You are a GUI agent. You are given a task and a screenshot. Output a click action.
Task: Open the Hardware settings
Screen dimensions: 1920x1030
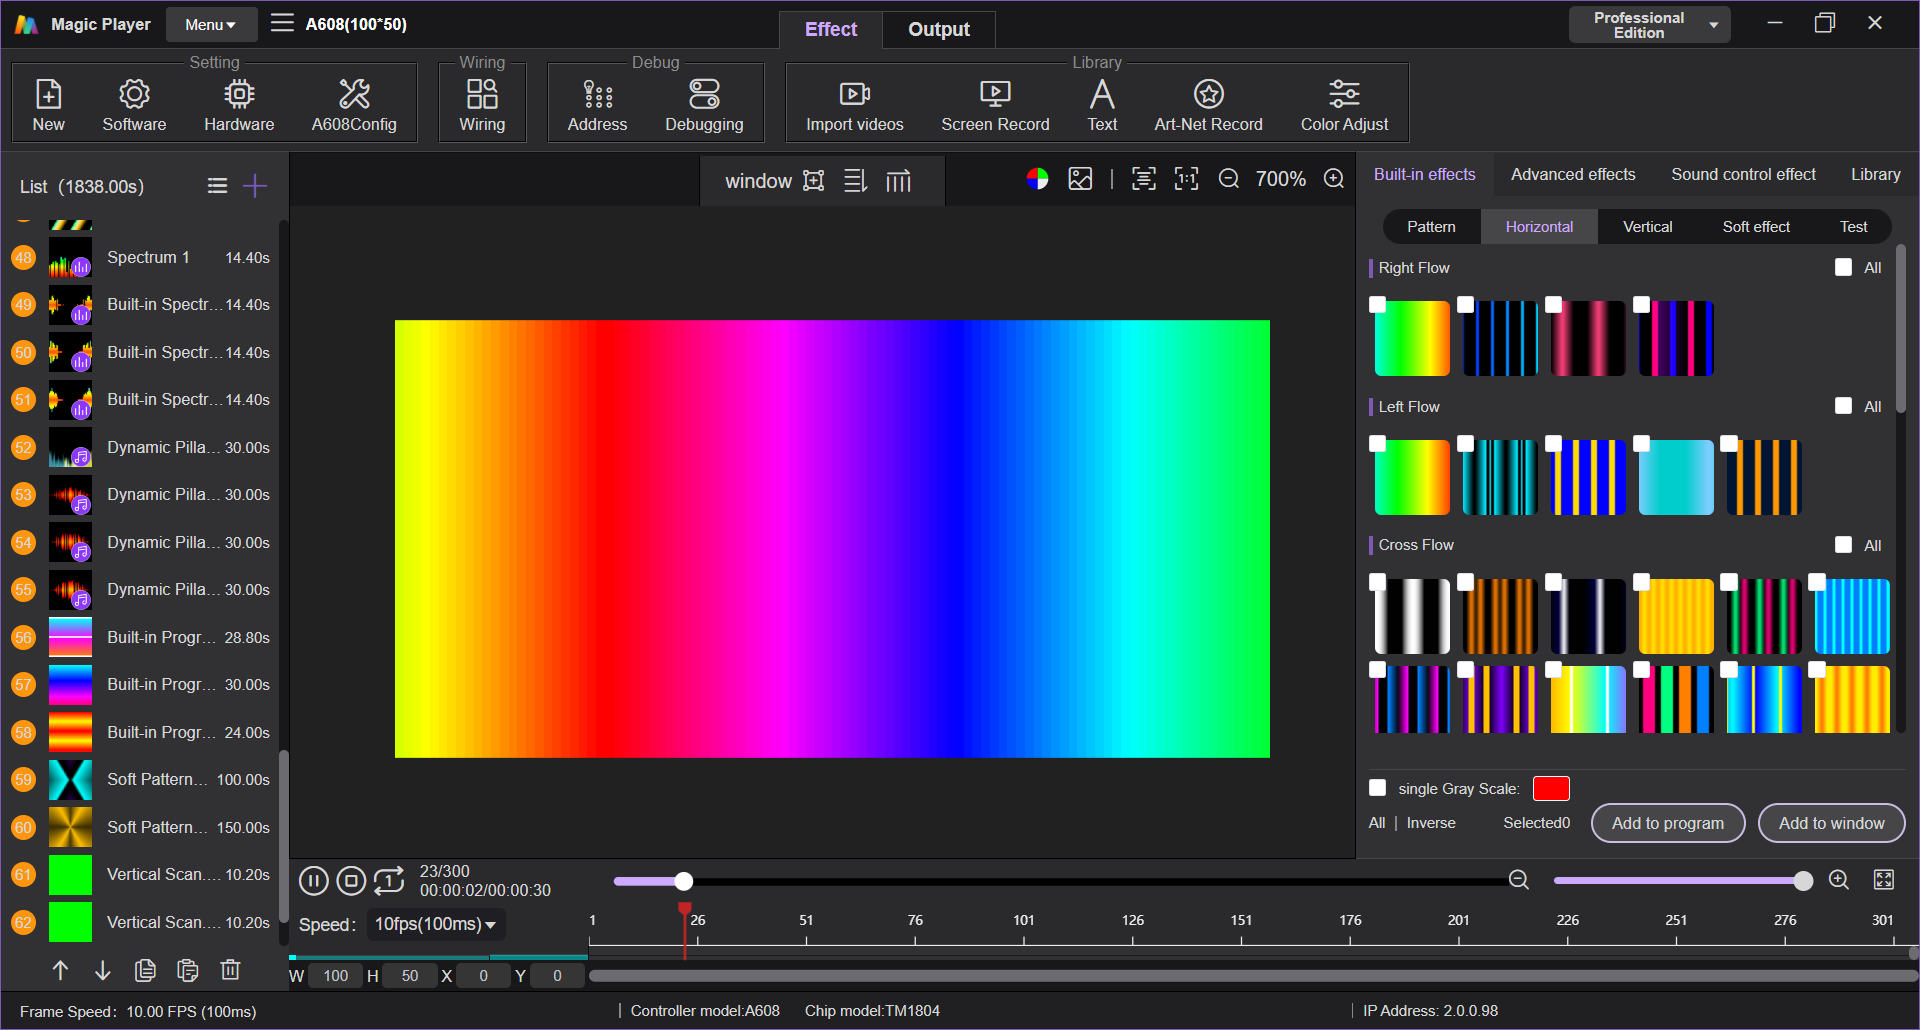(x=239, y=105)
